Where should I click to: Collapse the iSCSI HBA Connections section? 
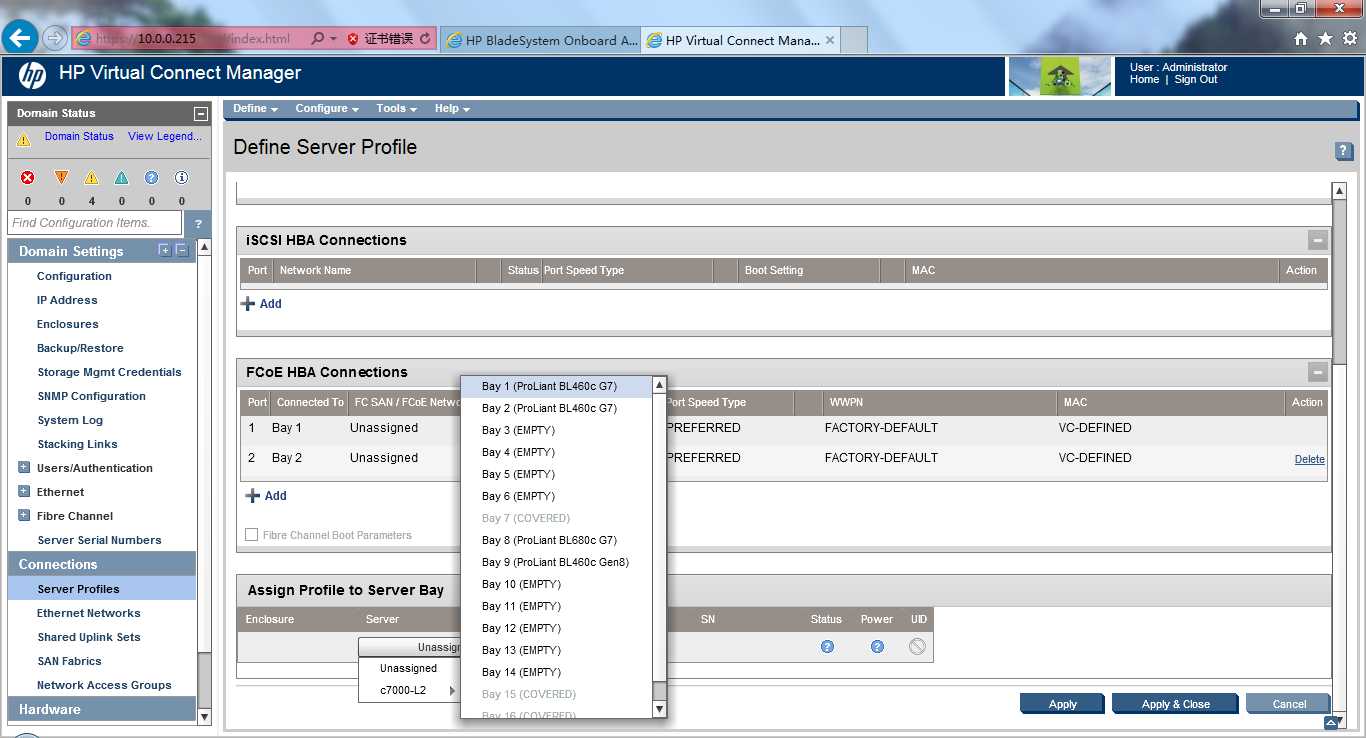pyautogui.click(x=1318, y=240)
